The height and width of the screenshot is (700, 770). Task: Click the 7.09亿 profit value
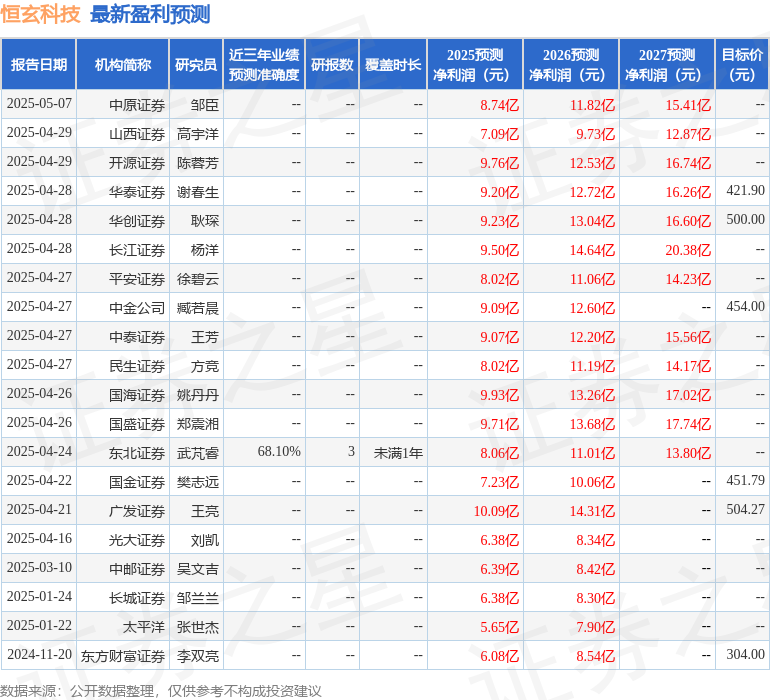[x=499, y=134]
